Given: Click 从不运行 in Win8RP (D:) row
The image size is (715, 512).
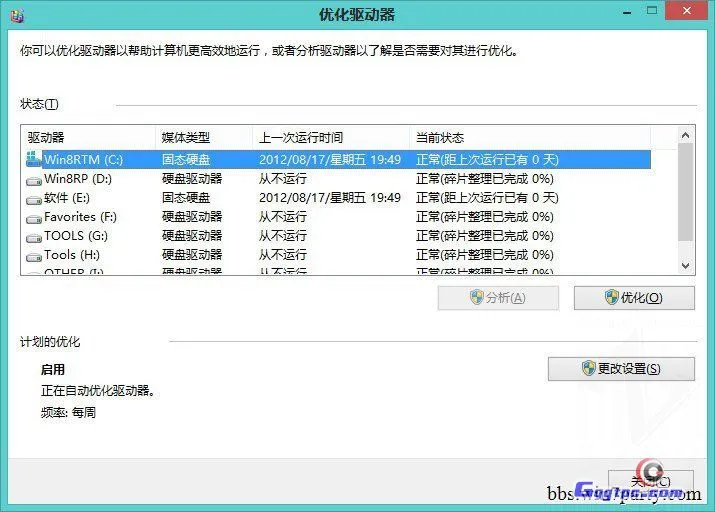Looking at the screenshot, I should point(283,179).
